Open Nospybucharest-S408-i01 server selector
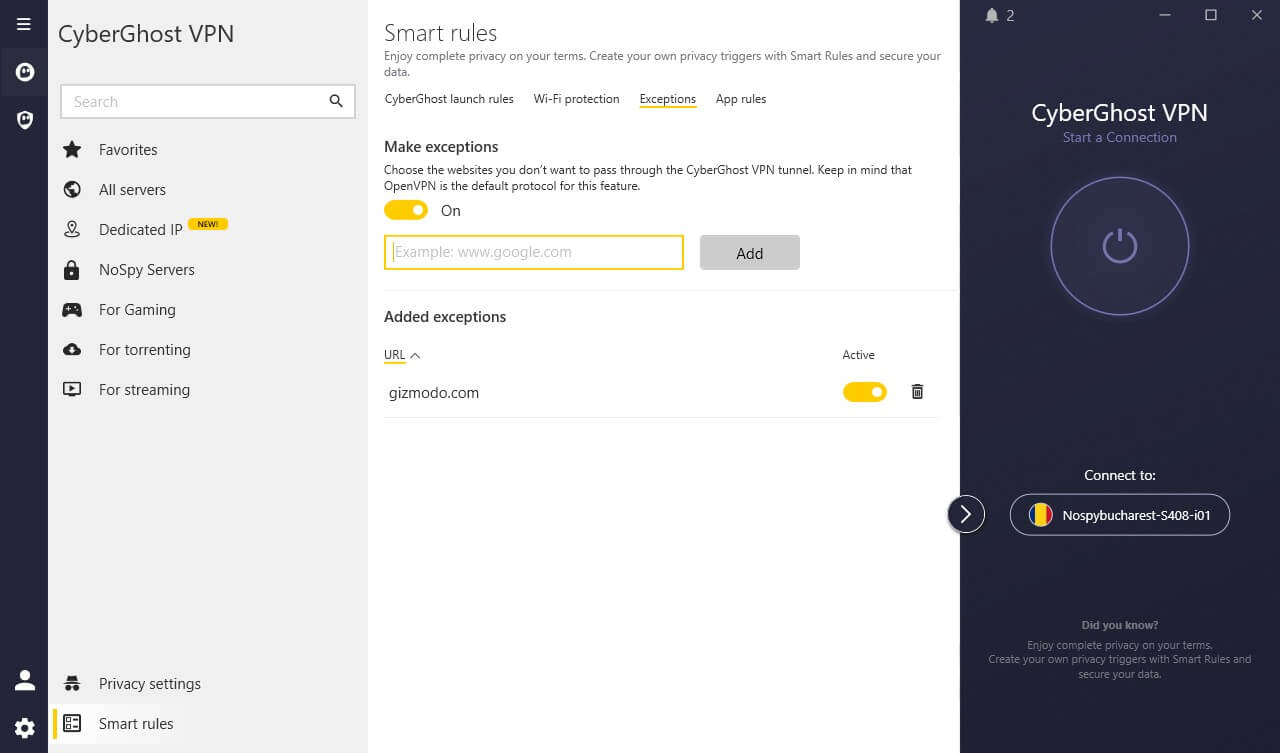1280x753 pixels. pos(1119,515)
